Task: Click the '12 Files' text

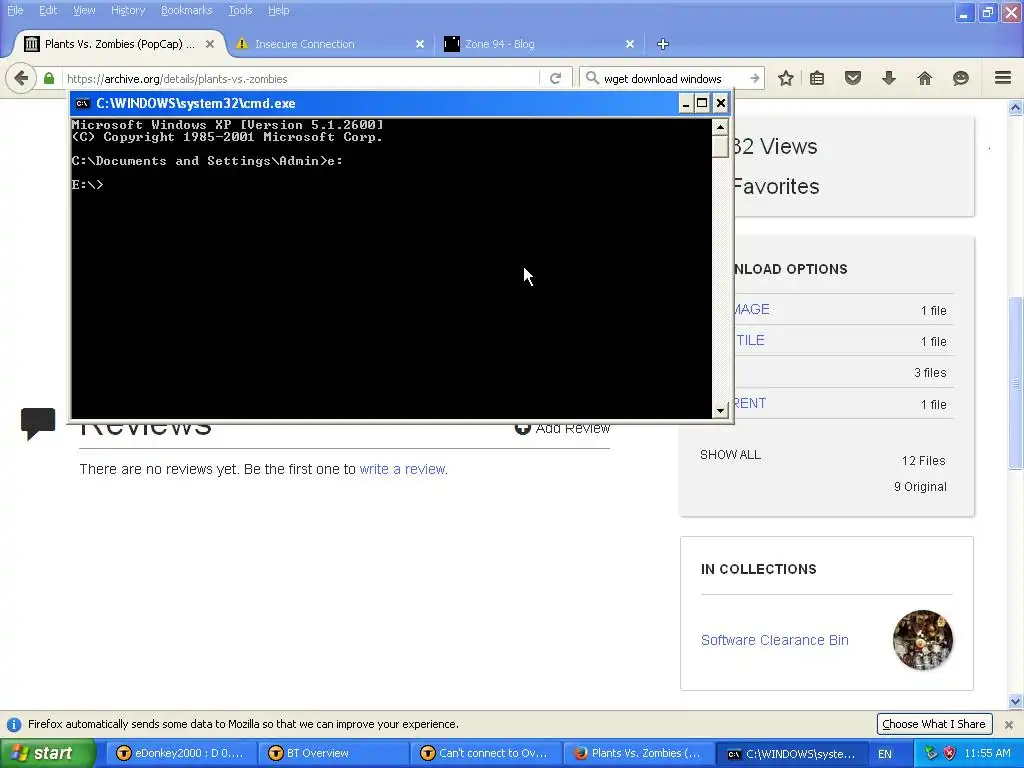Action: click(923, 460)
